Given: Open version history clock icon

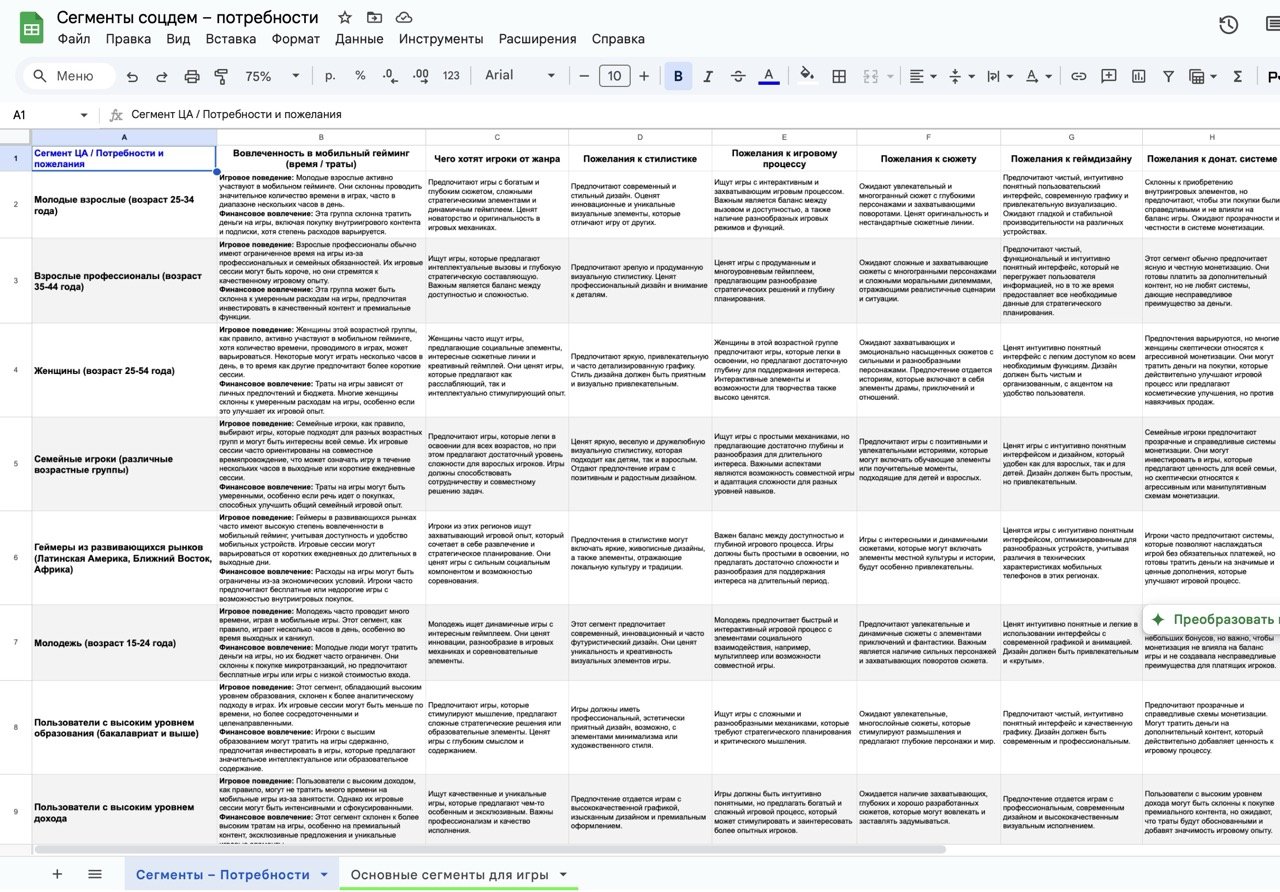Looking at the screenshot, I should pos(1229,25).
